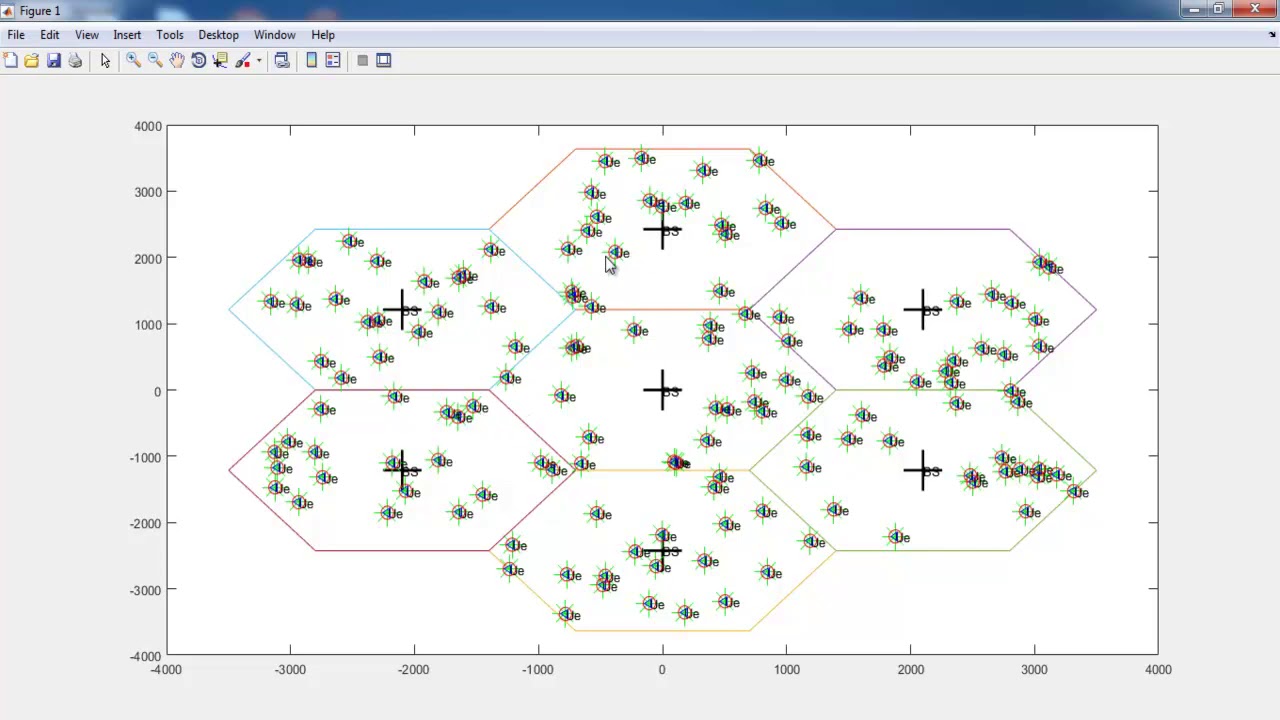Activate the Zoom Out tool

pyautogui.click(x=155, y=61)
